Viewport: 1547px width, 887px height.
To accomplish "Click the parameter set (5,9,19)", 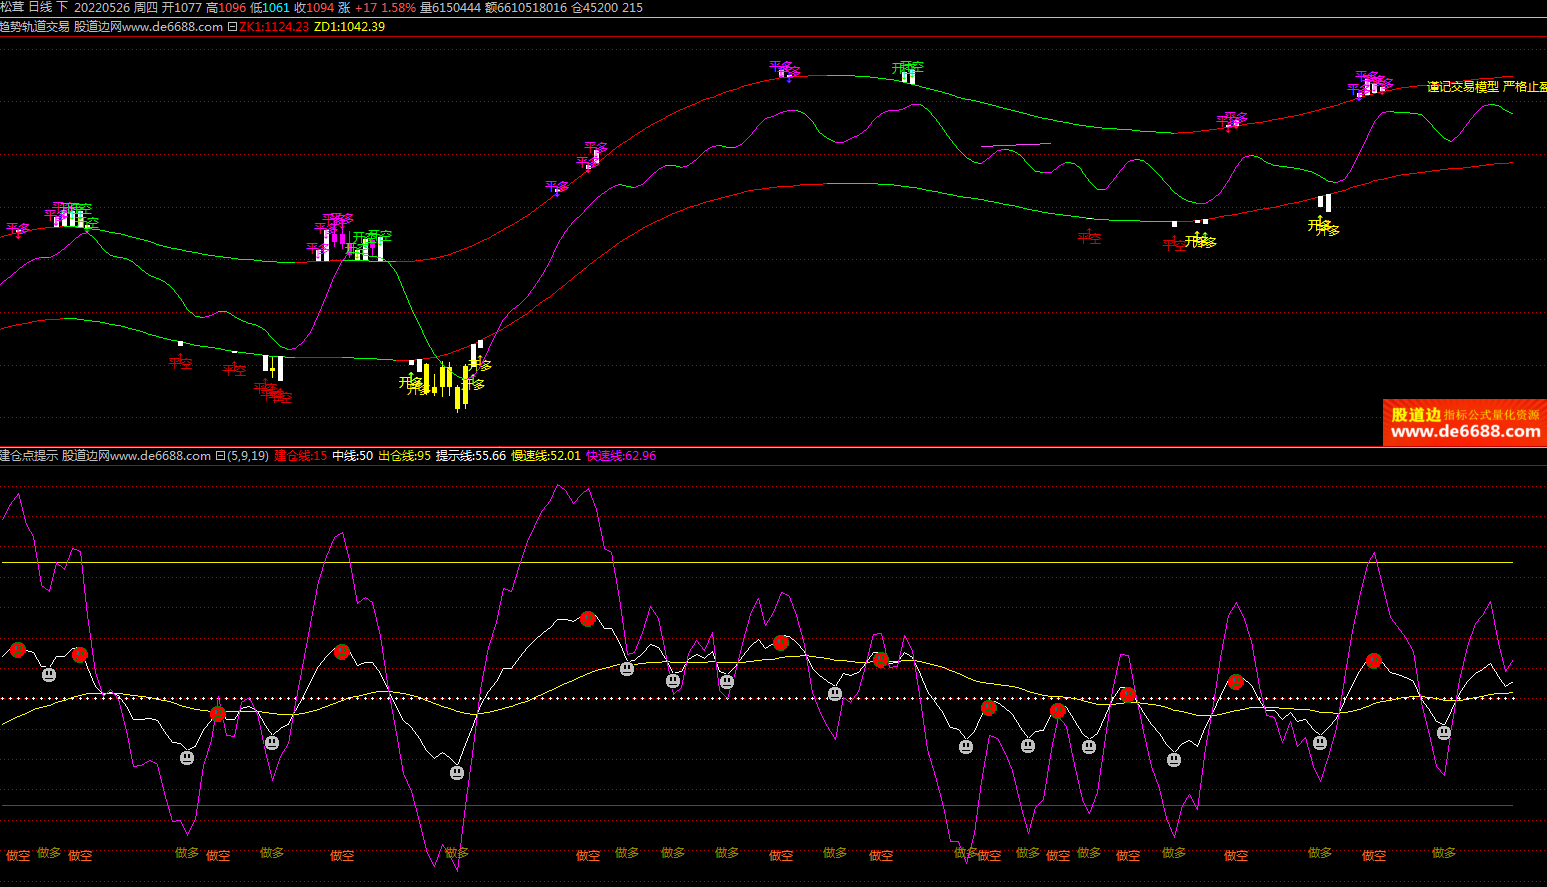I will 248,456.
